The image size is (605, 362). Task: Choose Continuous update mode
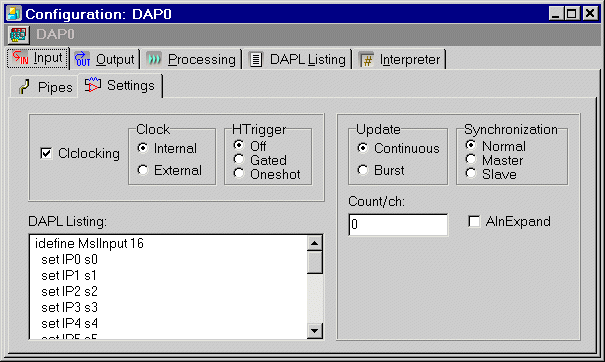pos(363,148)
